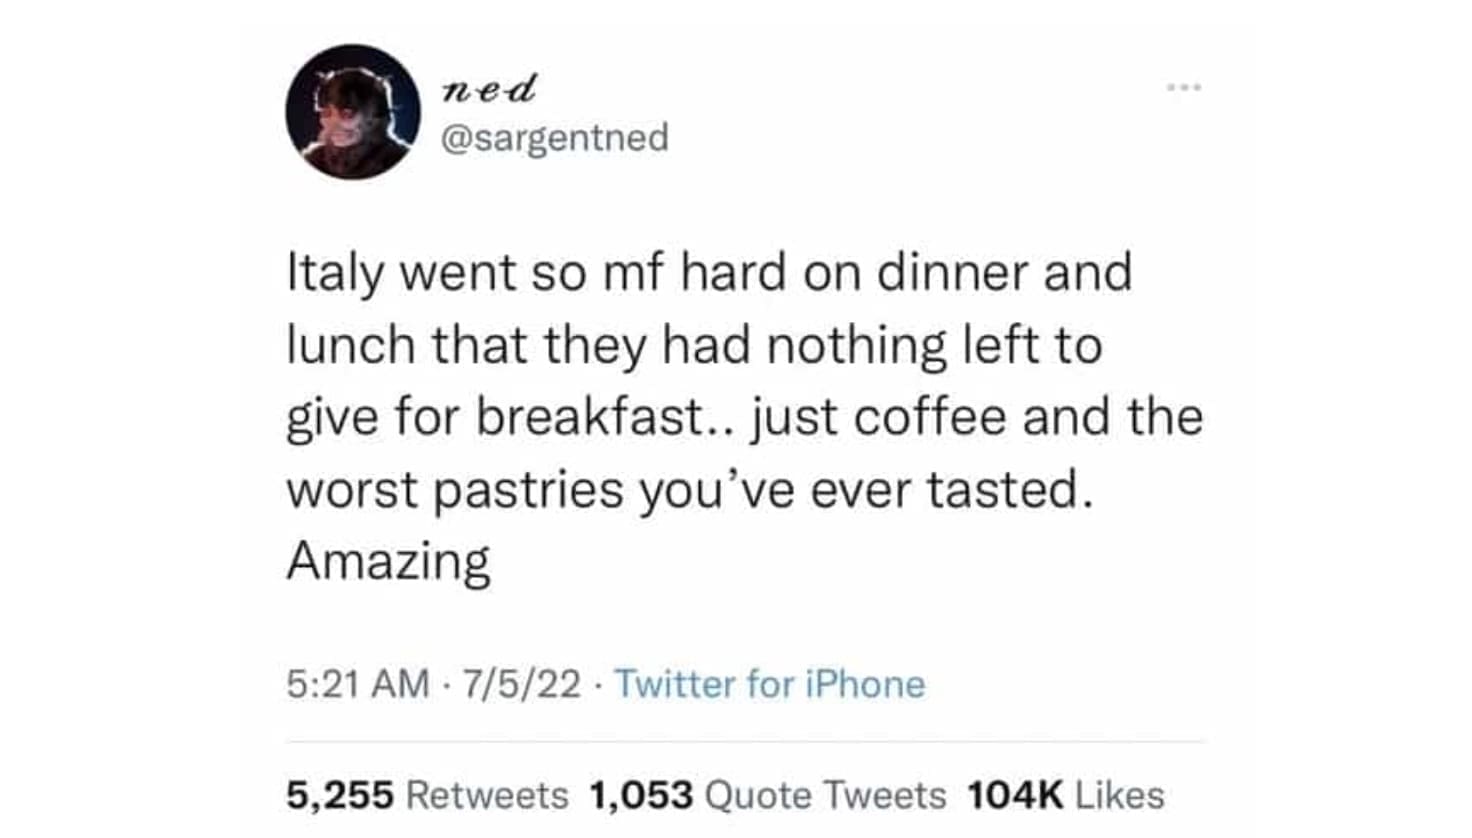Click the 7/5/22 tweet date
Screen dimensions: 1472x838
[x=520, y=684]
